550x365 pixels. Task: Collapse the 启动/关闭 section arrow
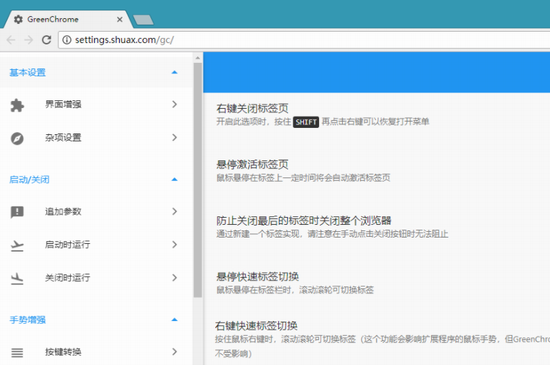(x=174, y=179)
